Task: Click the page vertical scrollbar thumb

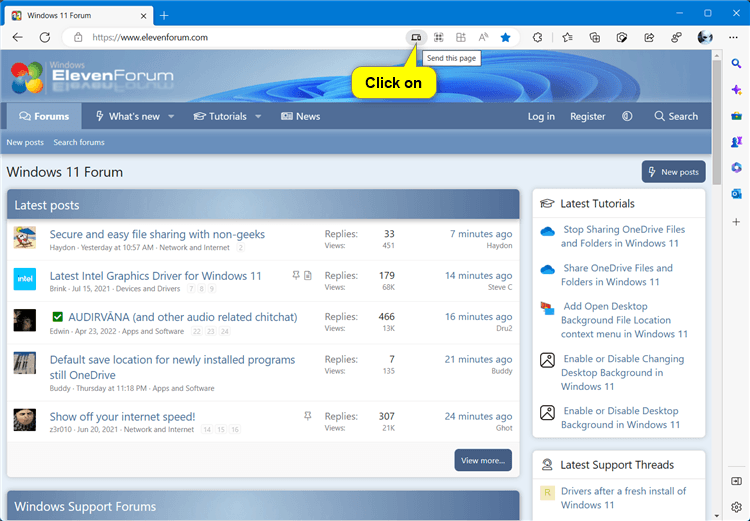Action: (717, 122)
